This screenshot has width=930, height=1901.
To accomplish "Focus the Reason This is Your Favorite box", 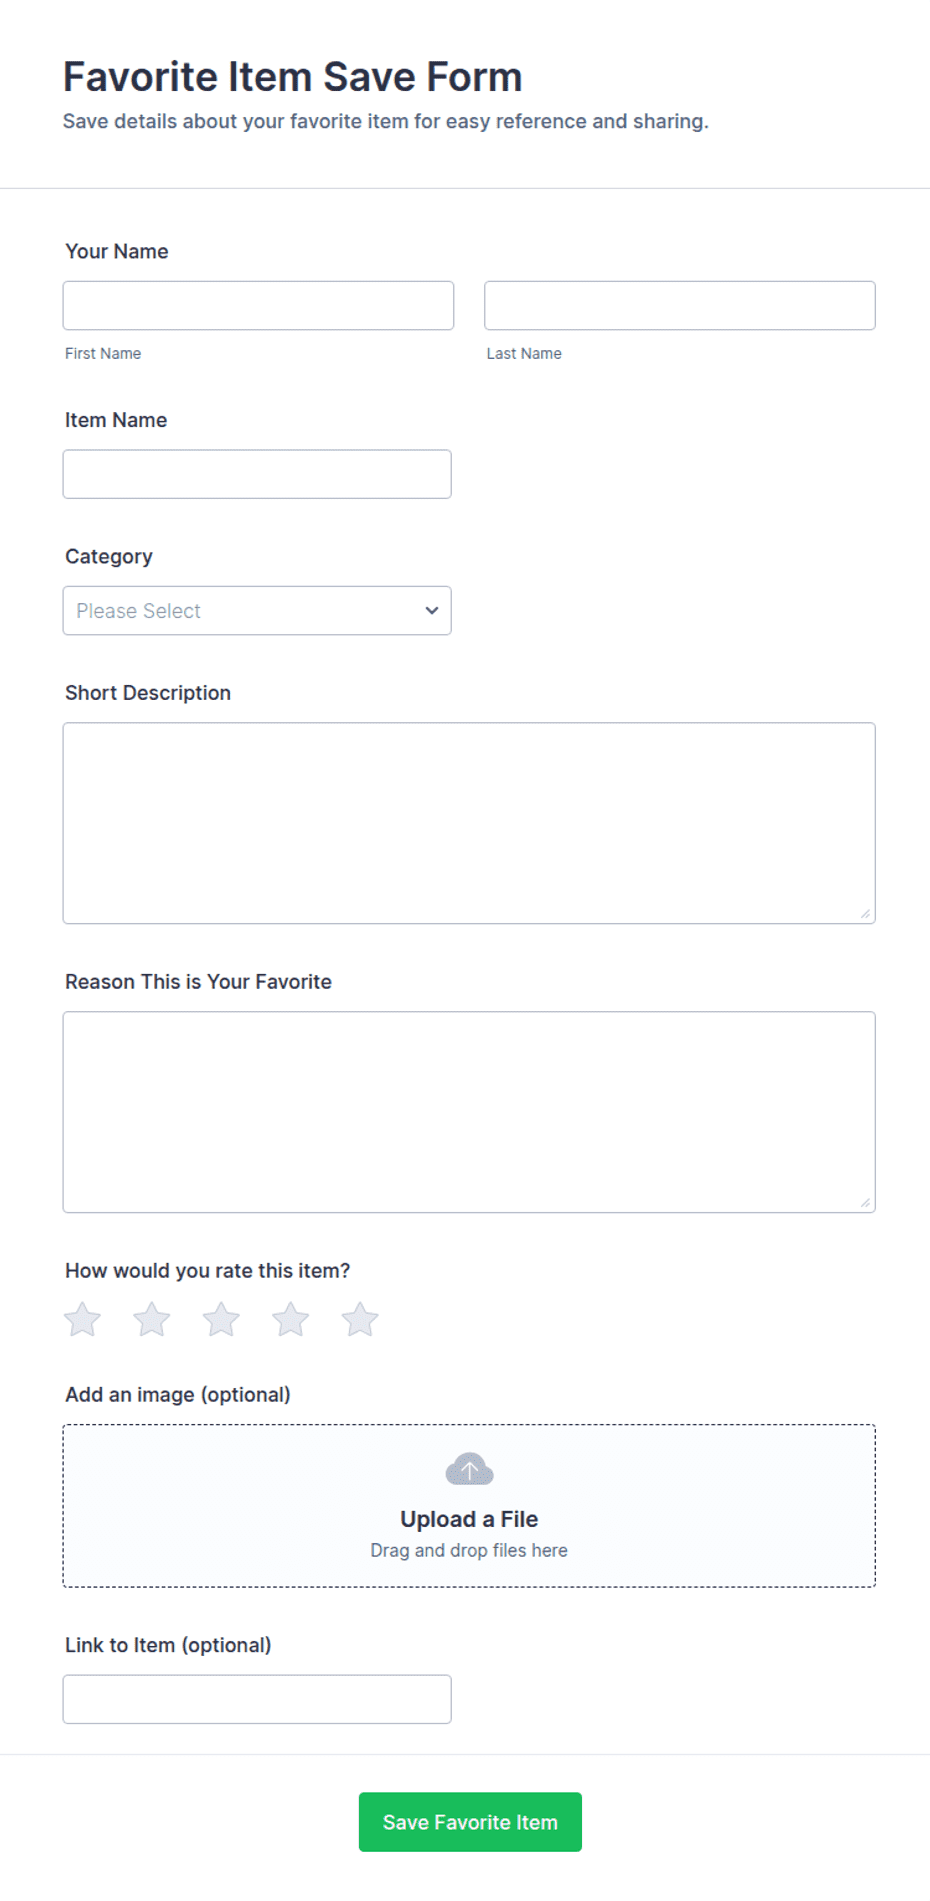I will [469, 1112].
